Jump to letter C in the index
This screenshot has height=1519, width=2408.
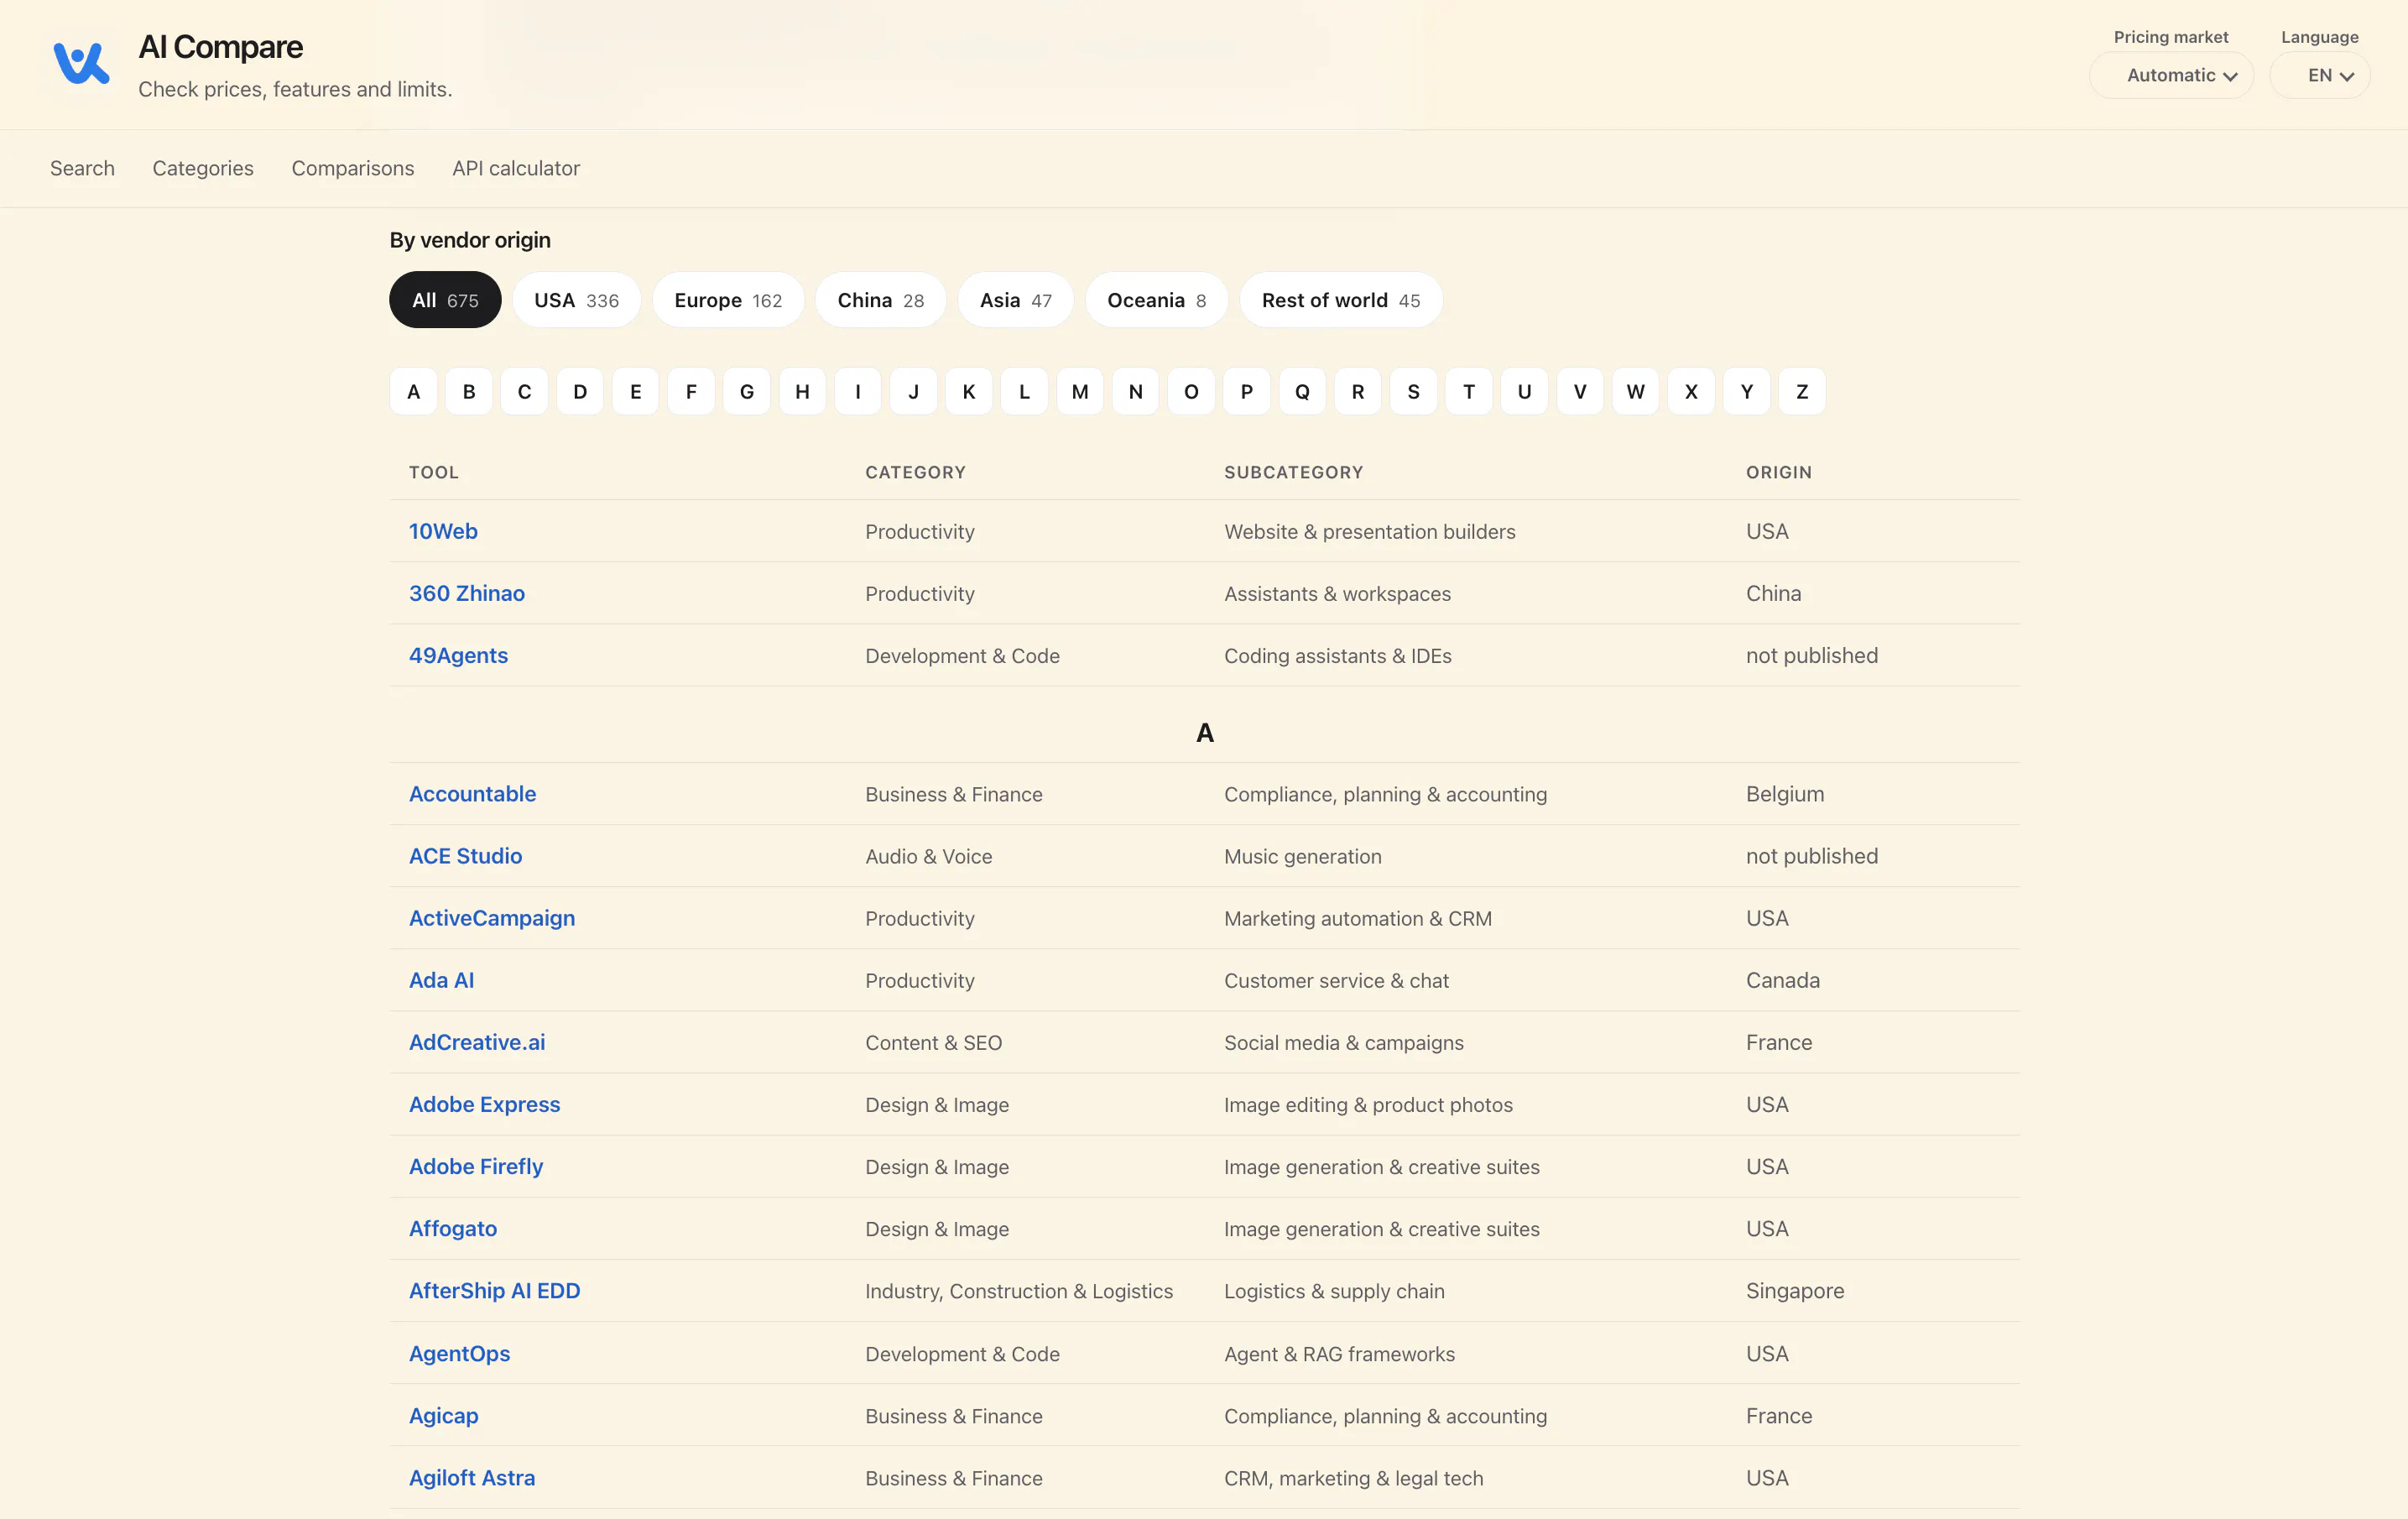tap(524, 391)
